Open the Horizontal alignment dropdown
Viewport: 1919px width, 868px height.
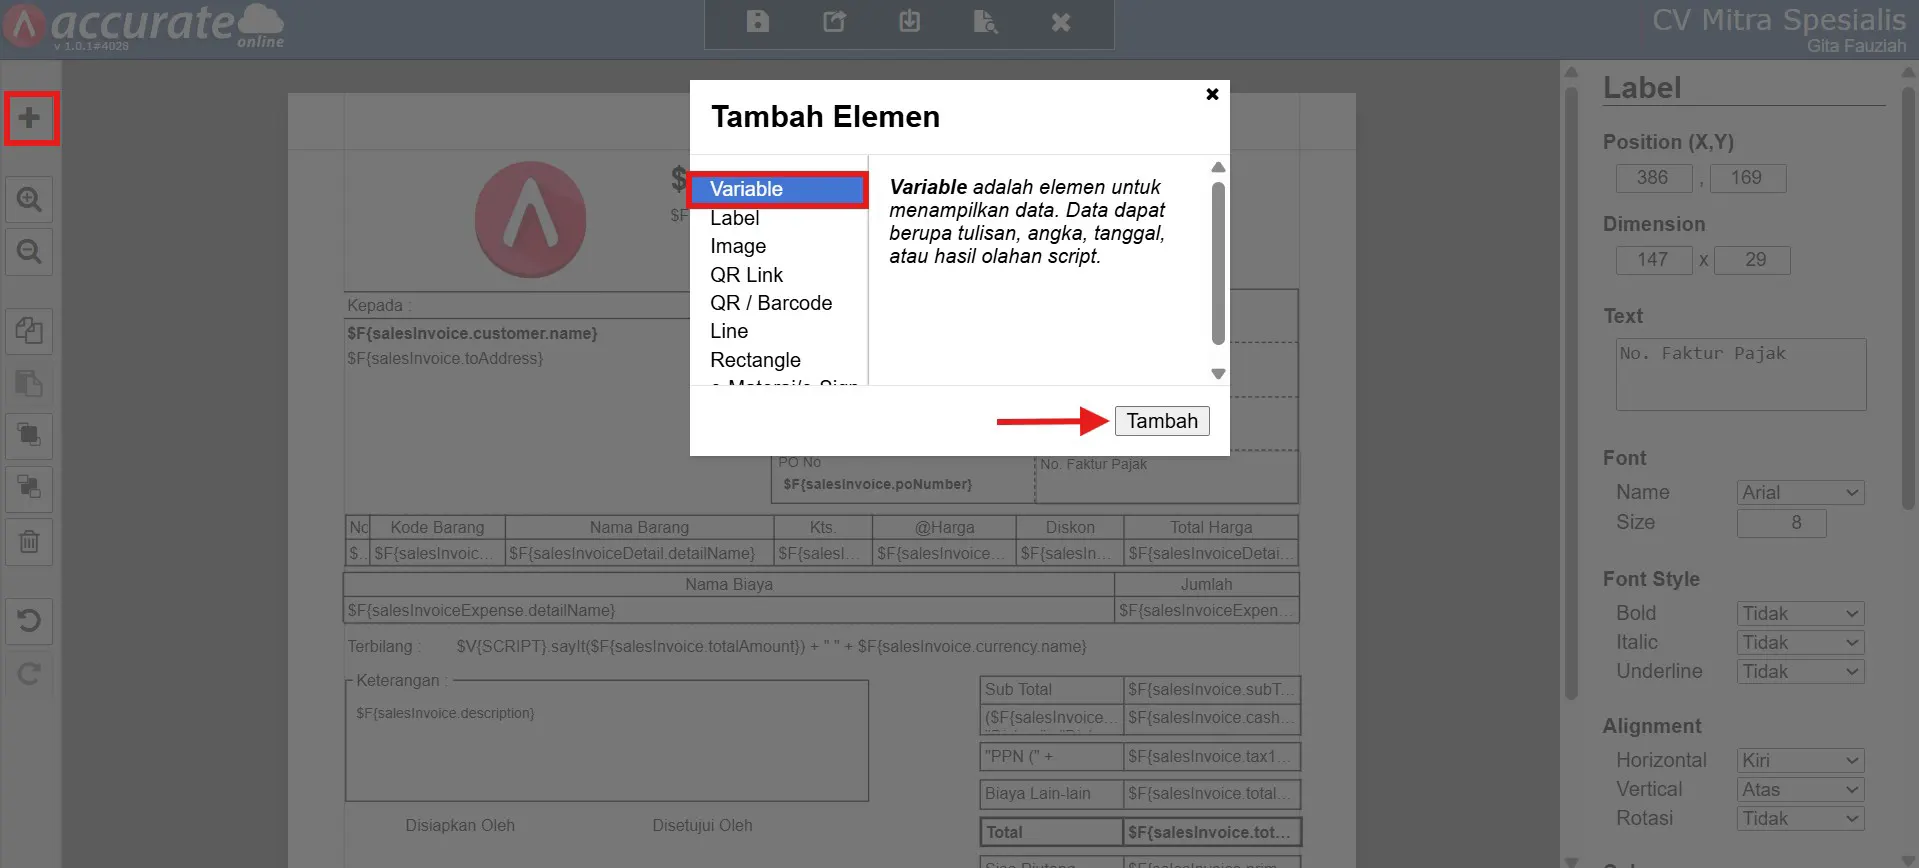point(1801,761)
